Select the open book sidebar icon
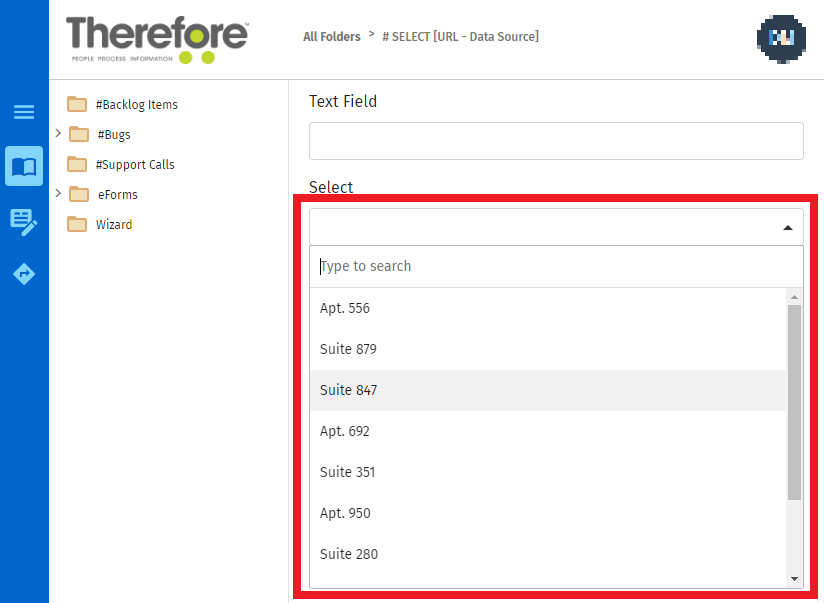 (24, 166)
